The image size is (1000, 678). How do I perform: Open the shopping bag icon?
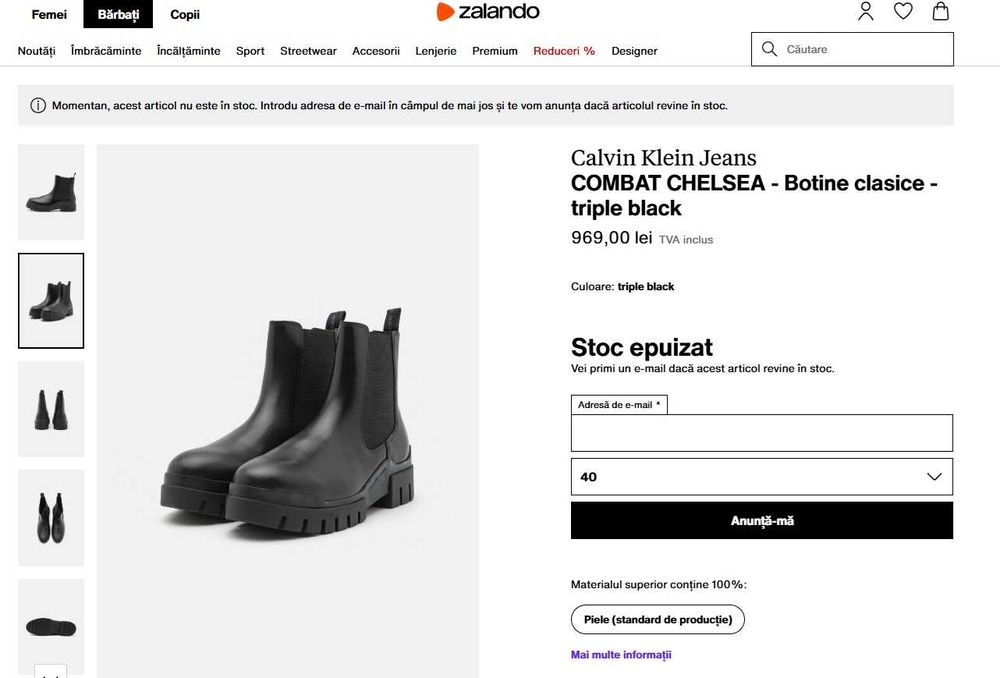[x=940, y=12]
